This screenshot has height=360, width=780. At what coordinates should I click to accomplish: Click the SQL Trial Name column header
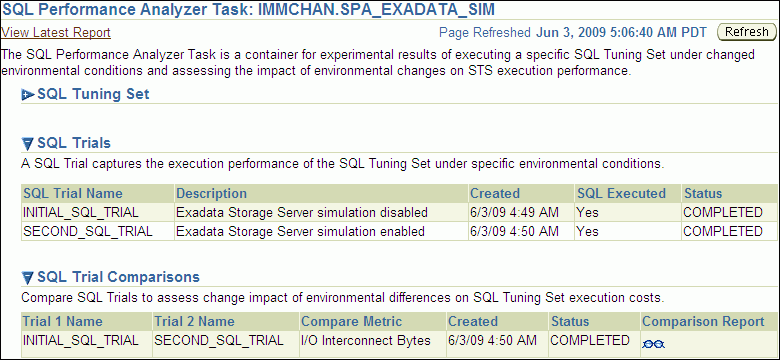73,193
